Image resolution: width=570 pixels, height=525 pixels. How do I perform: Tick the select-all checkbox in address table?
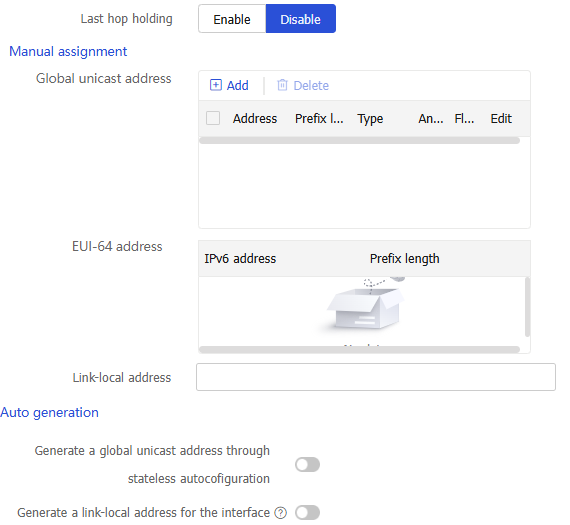tap(213, 118)
